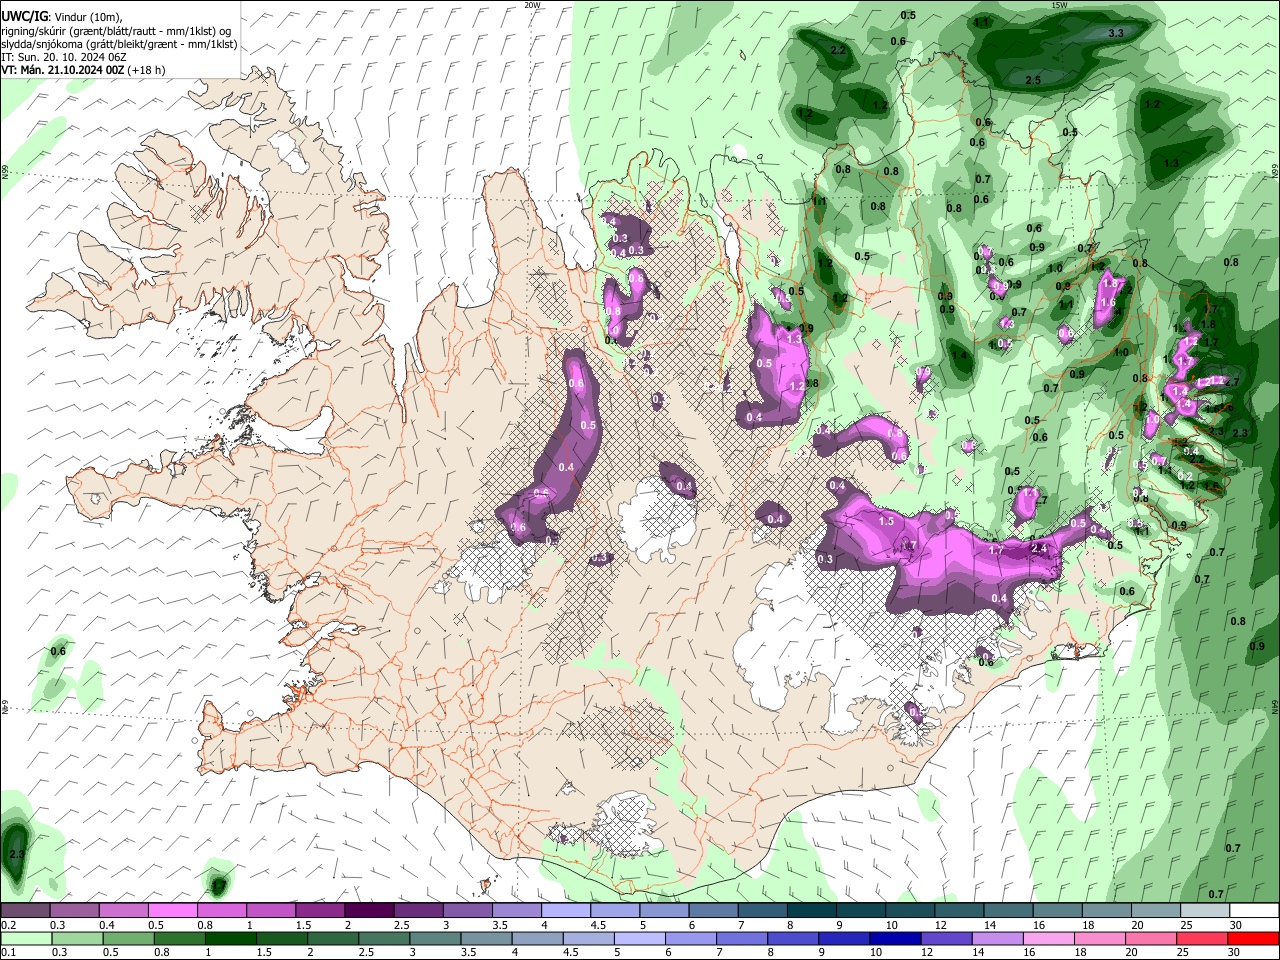Pick the light grey 25 swatch in the upper scale
This screenshot has width=1280, height=960.
tap(1205, 910)
